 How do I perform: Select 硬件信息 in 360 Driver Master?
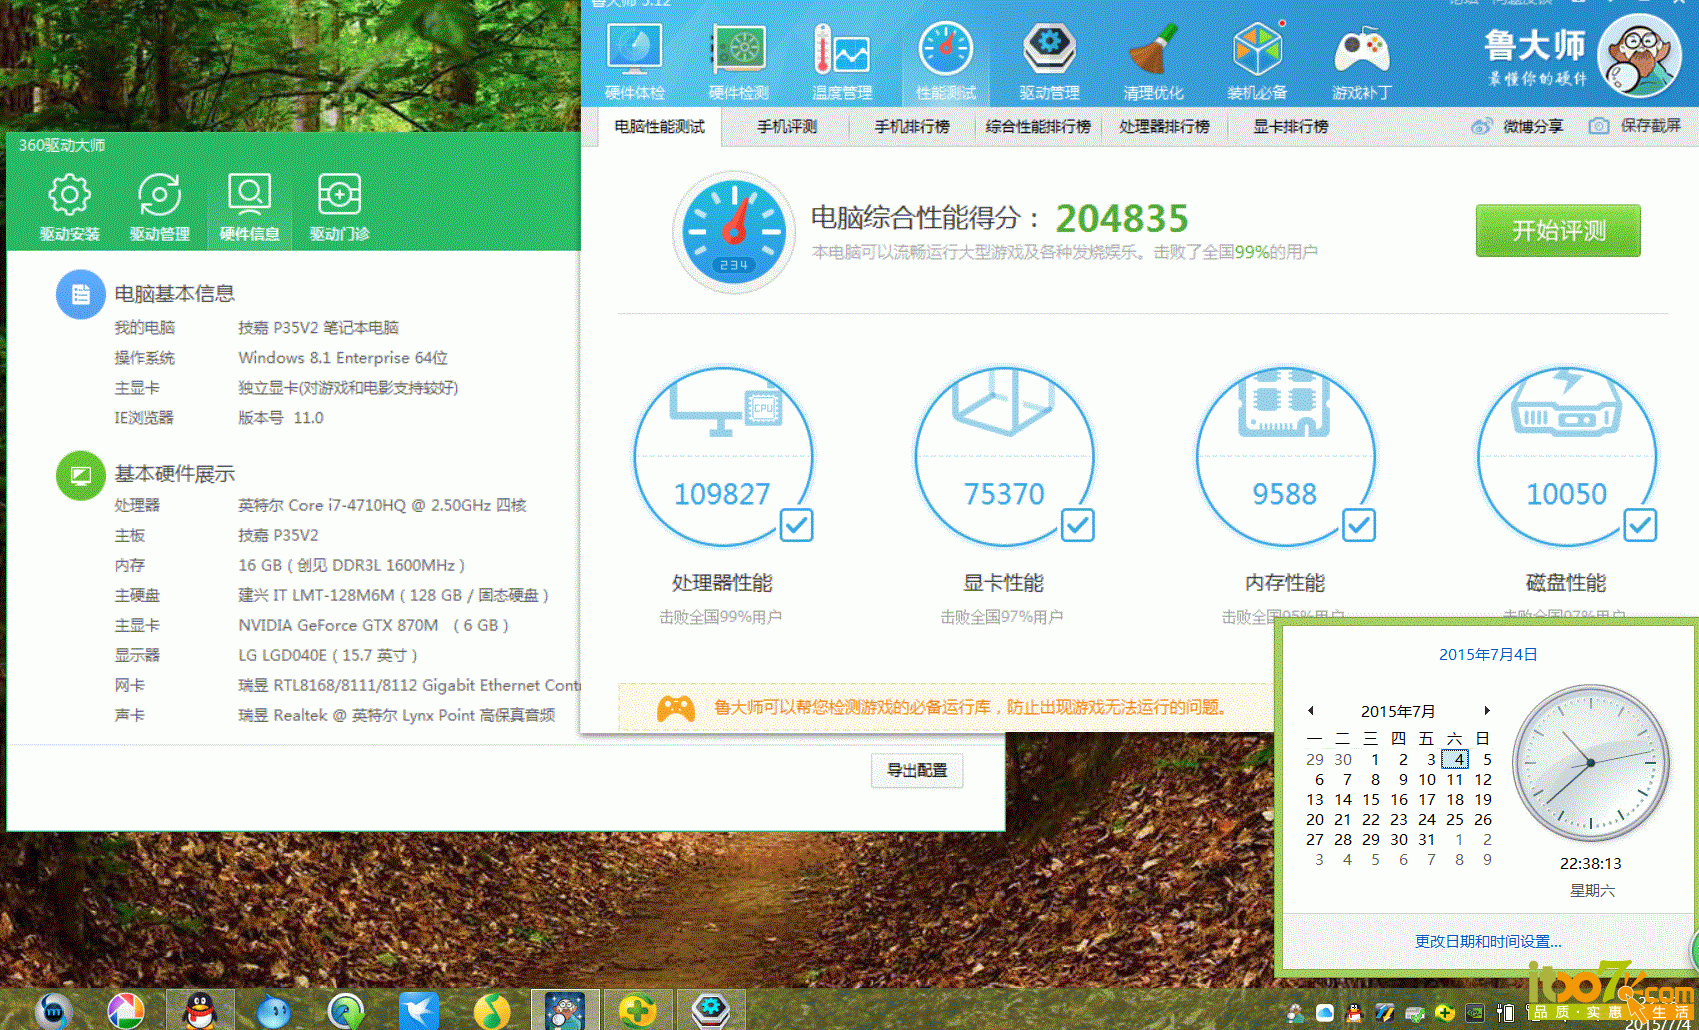click(249, 207)
